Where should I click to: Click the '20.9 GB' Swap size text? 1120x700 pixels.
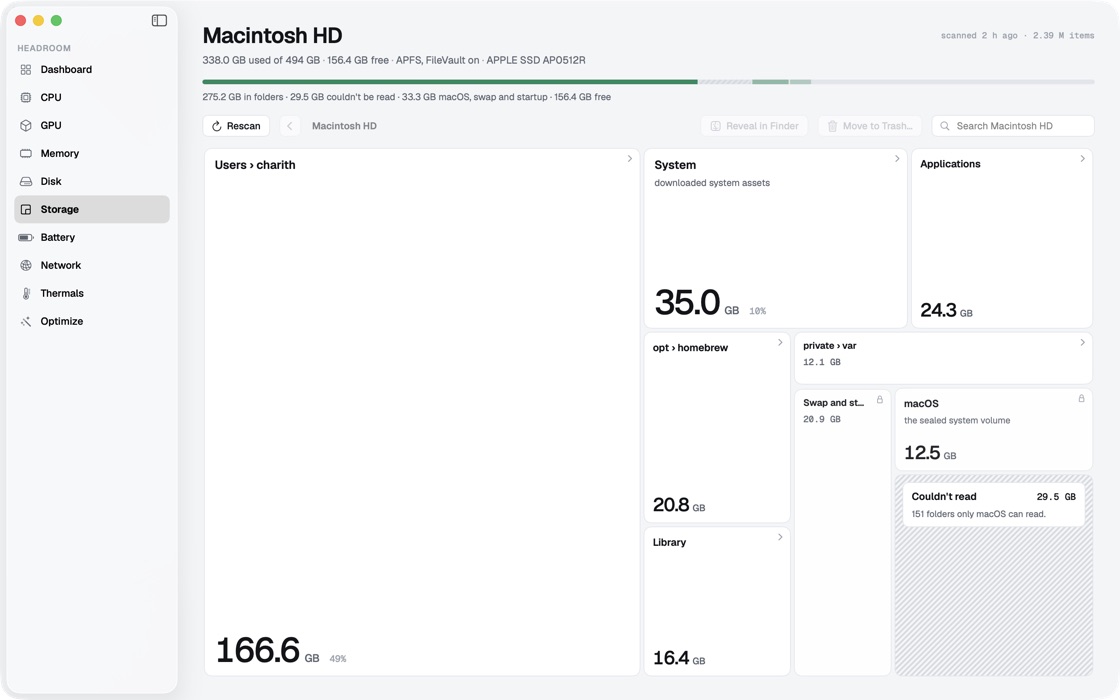point(821,419)
